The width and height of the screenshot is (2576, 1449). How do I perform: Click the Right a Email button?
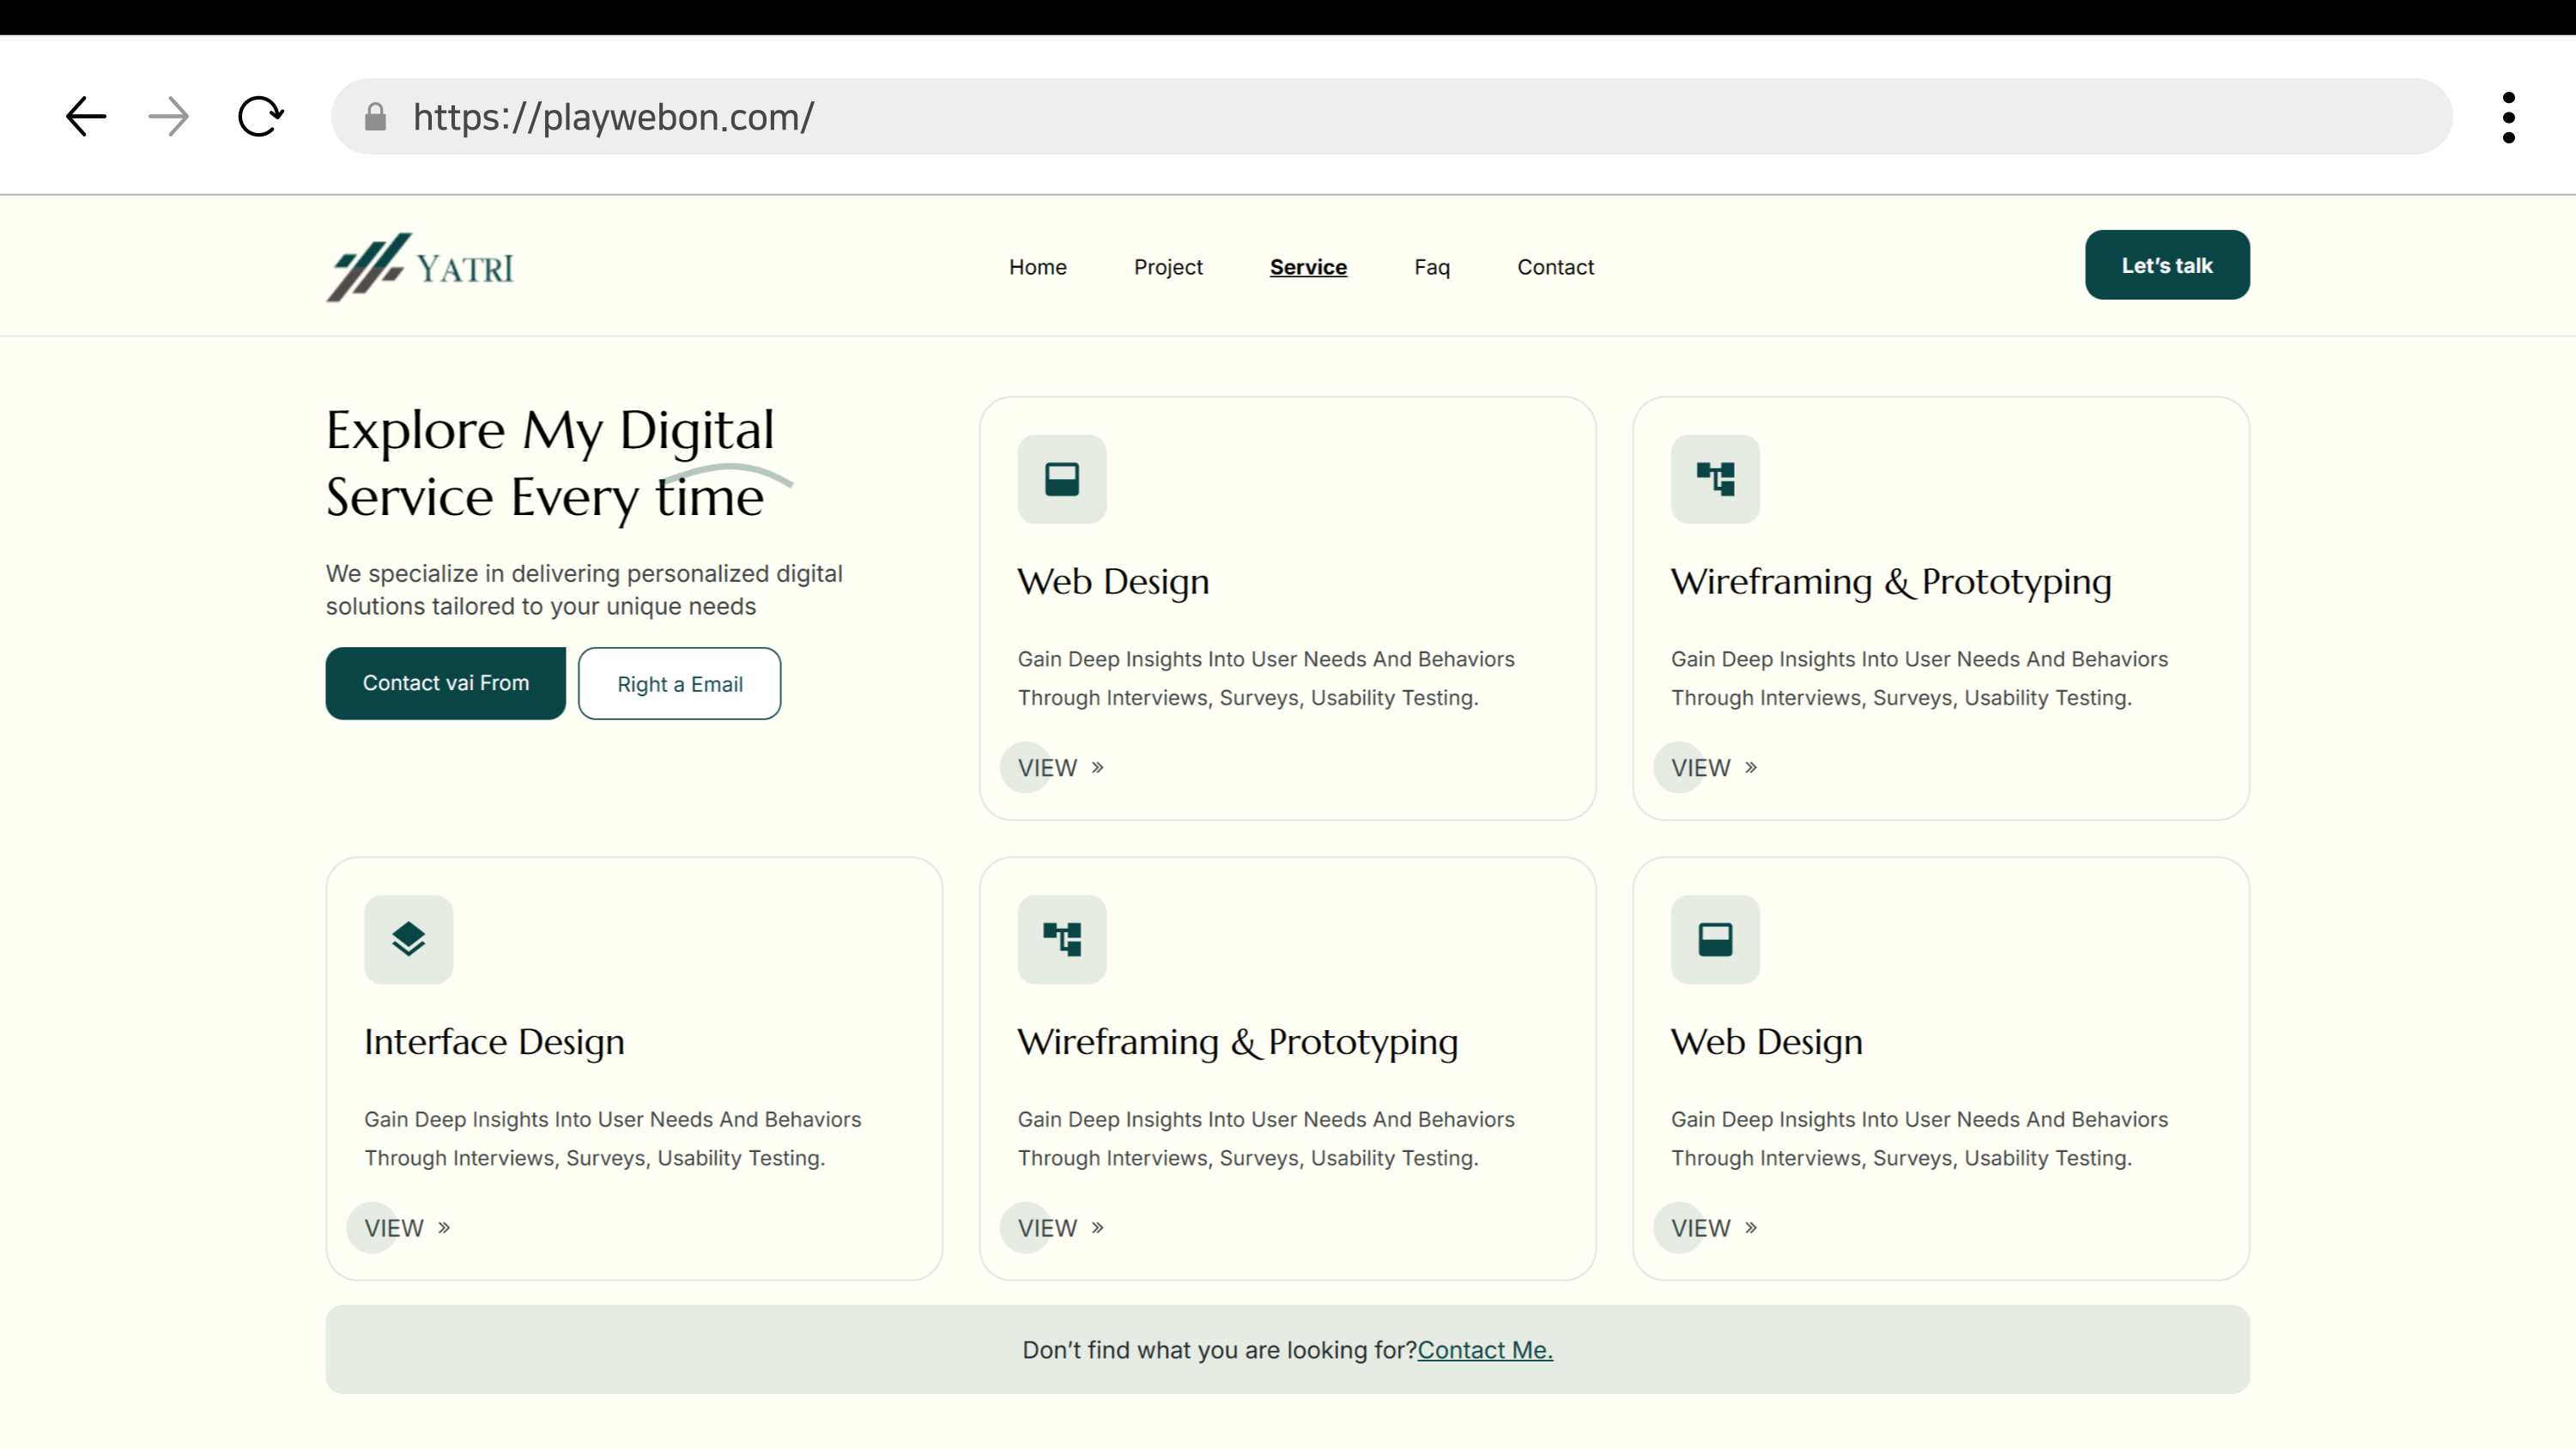[x=679, y=684]
